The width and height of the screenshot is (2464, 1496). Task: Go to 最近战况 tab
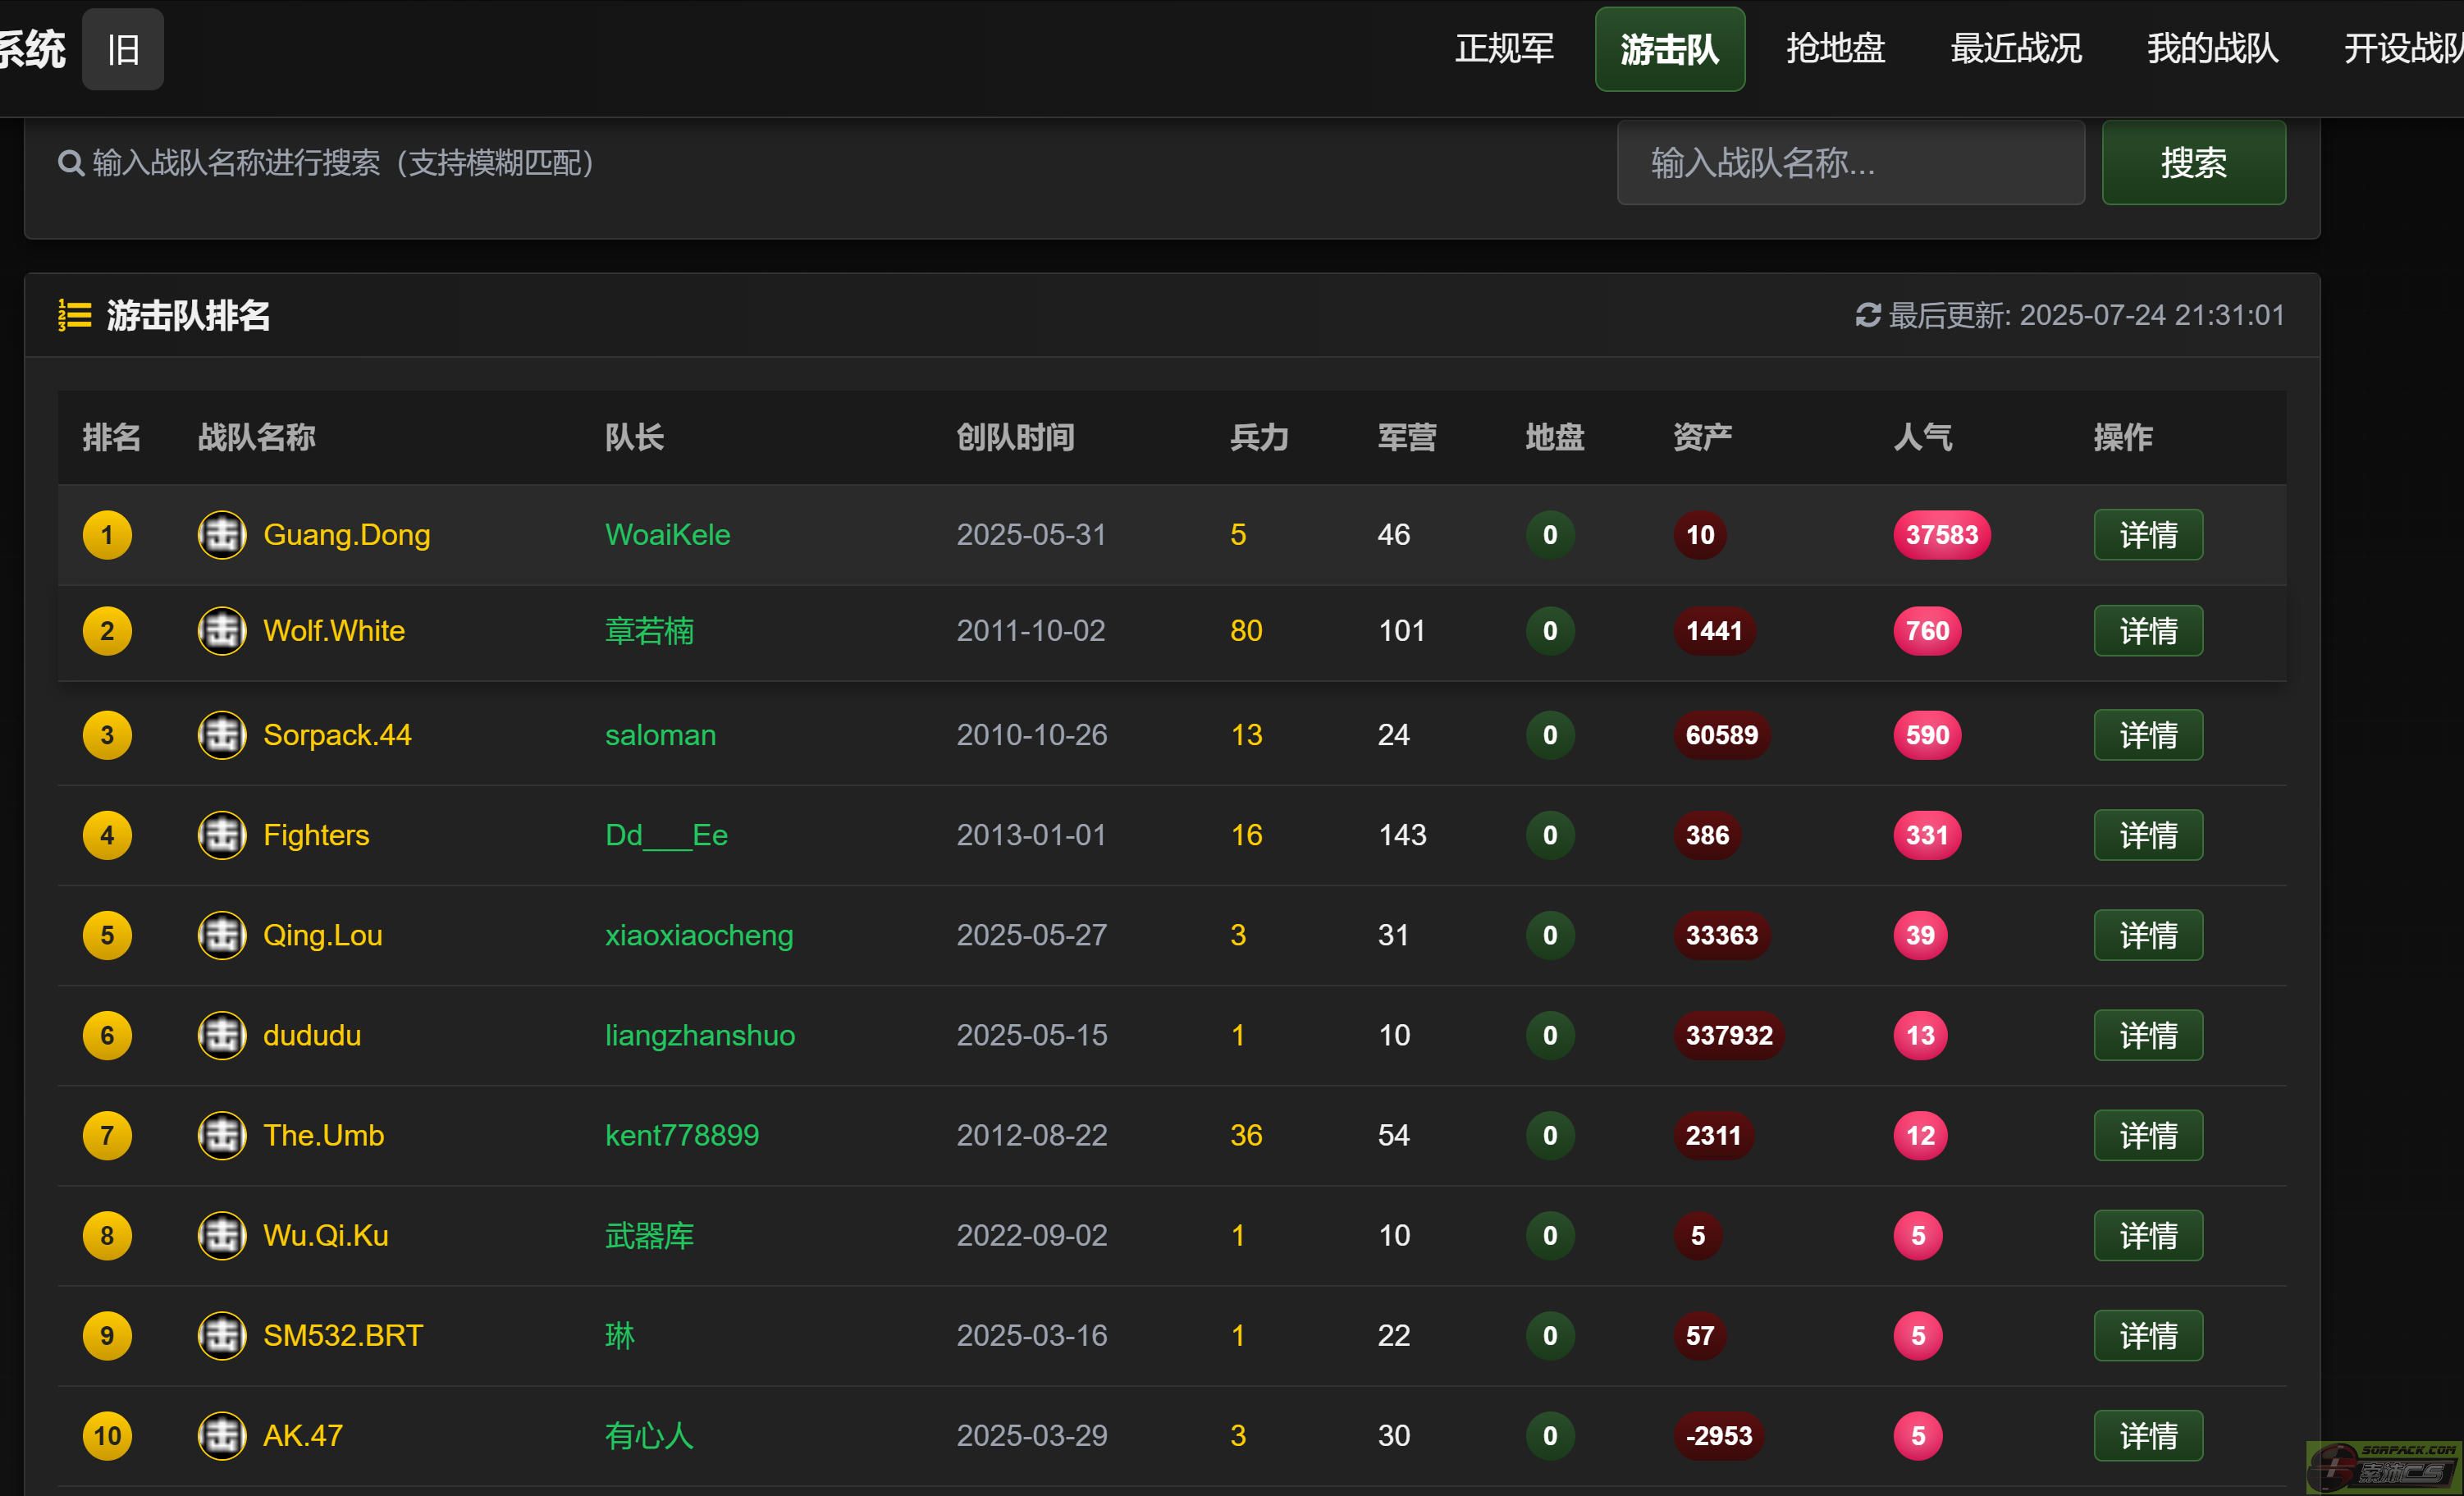(2016, 49)
